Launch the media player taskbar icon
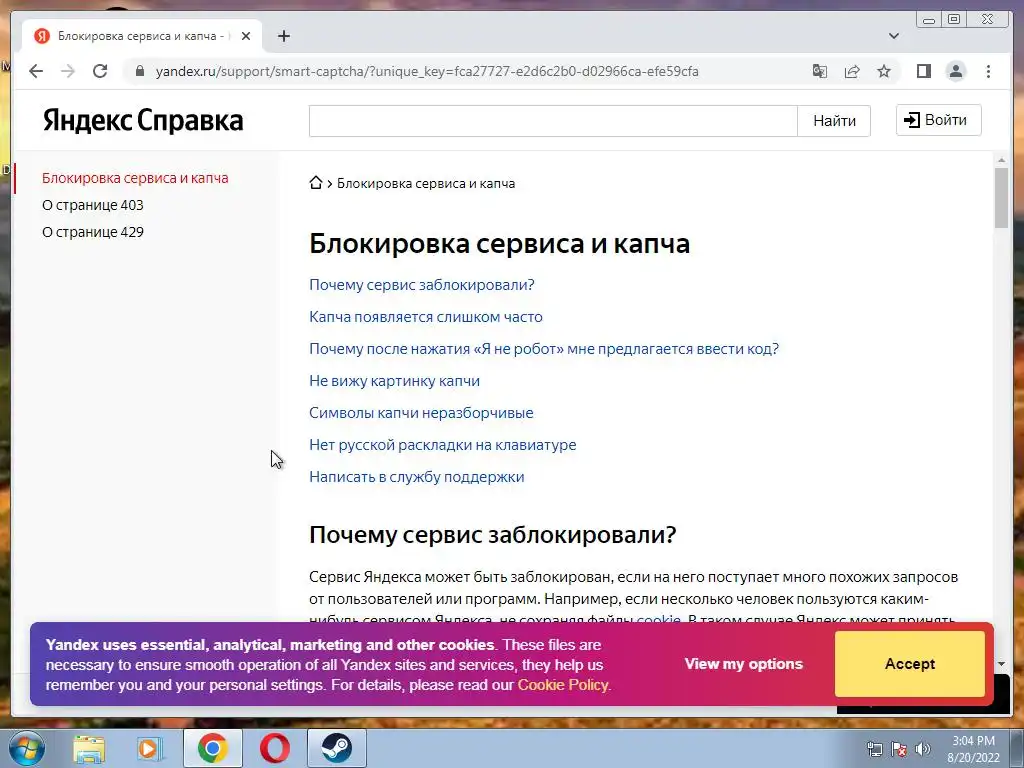 (x=150, y=748)
